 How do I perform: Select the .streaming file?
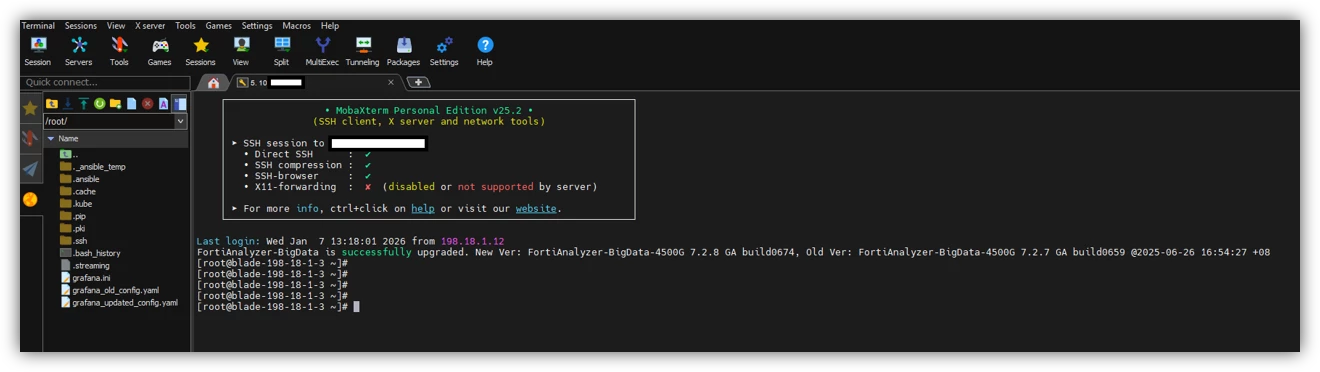[x=85, y=265]
